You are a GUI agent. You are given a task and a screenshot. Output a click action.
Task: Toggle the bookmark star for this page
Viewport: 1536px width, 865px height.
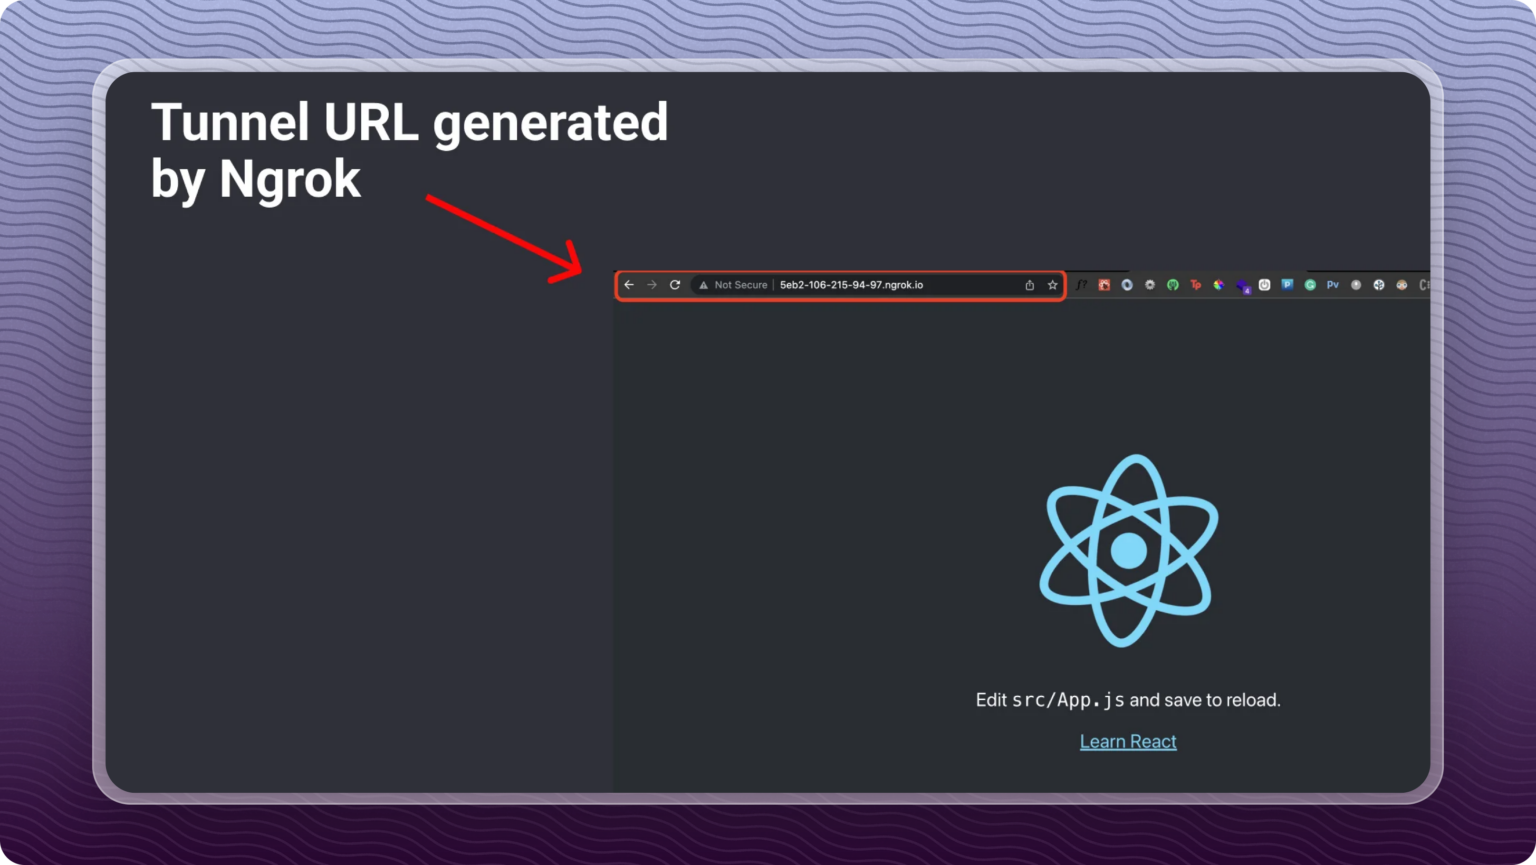pos(1051,285)
